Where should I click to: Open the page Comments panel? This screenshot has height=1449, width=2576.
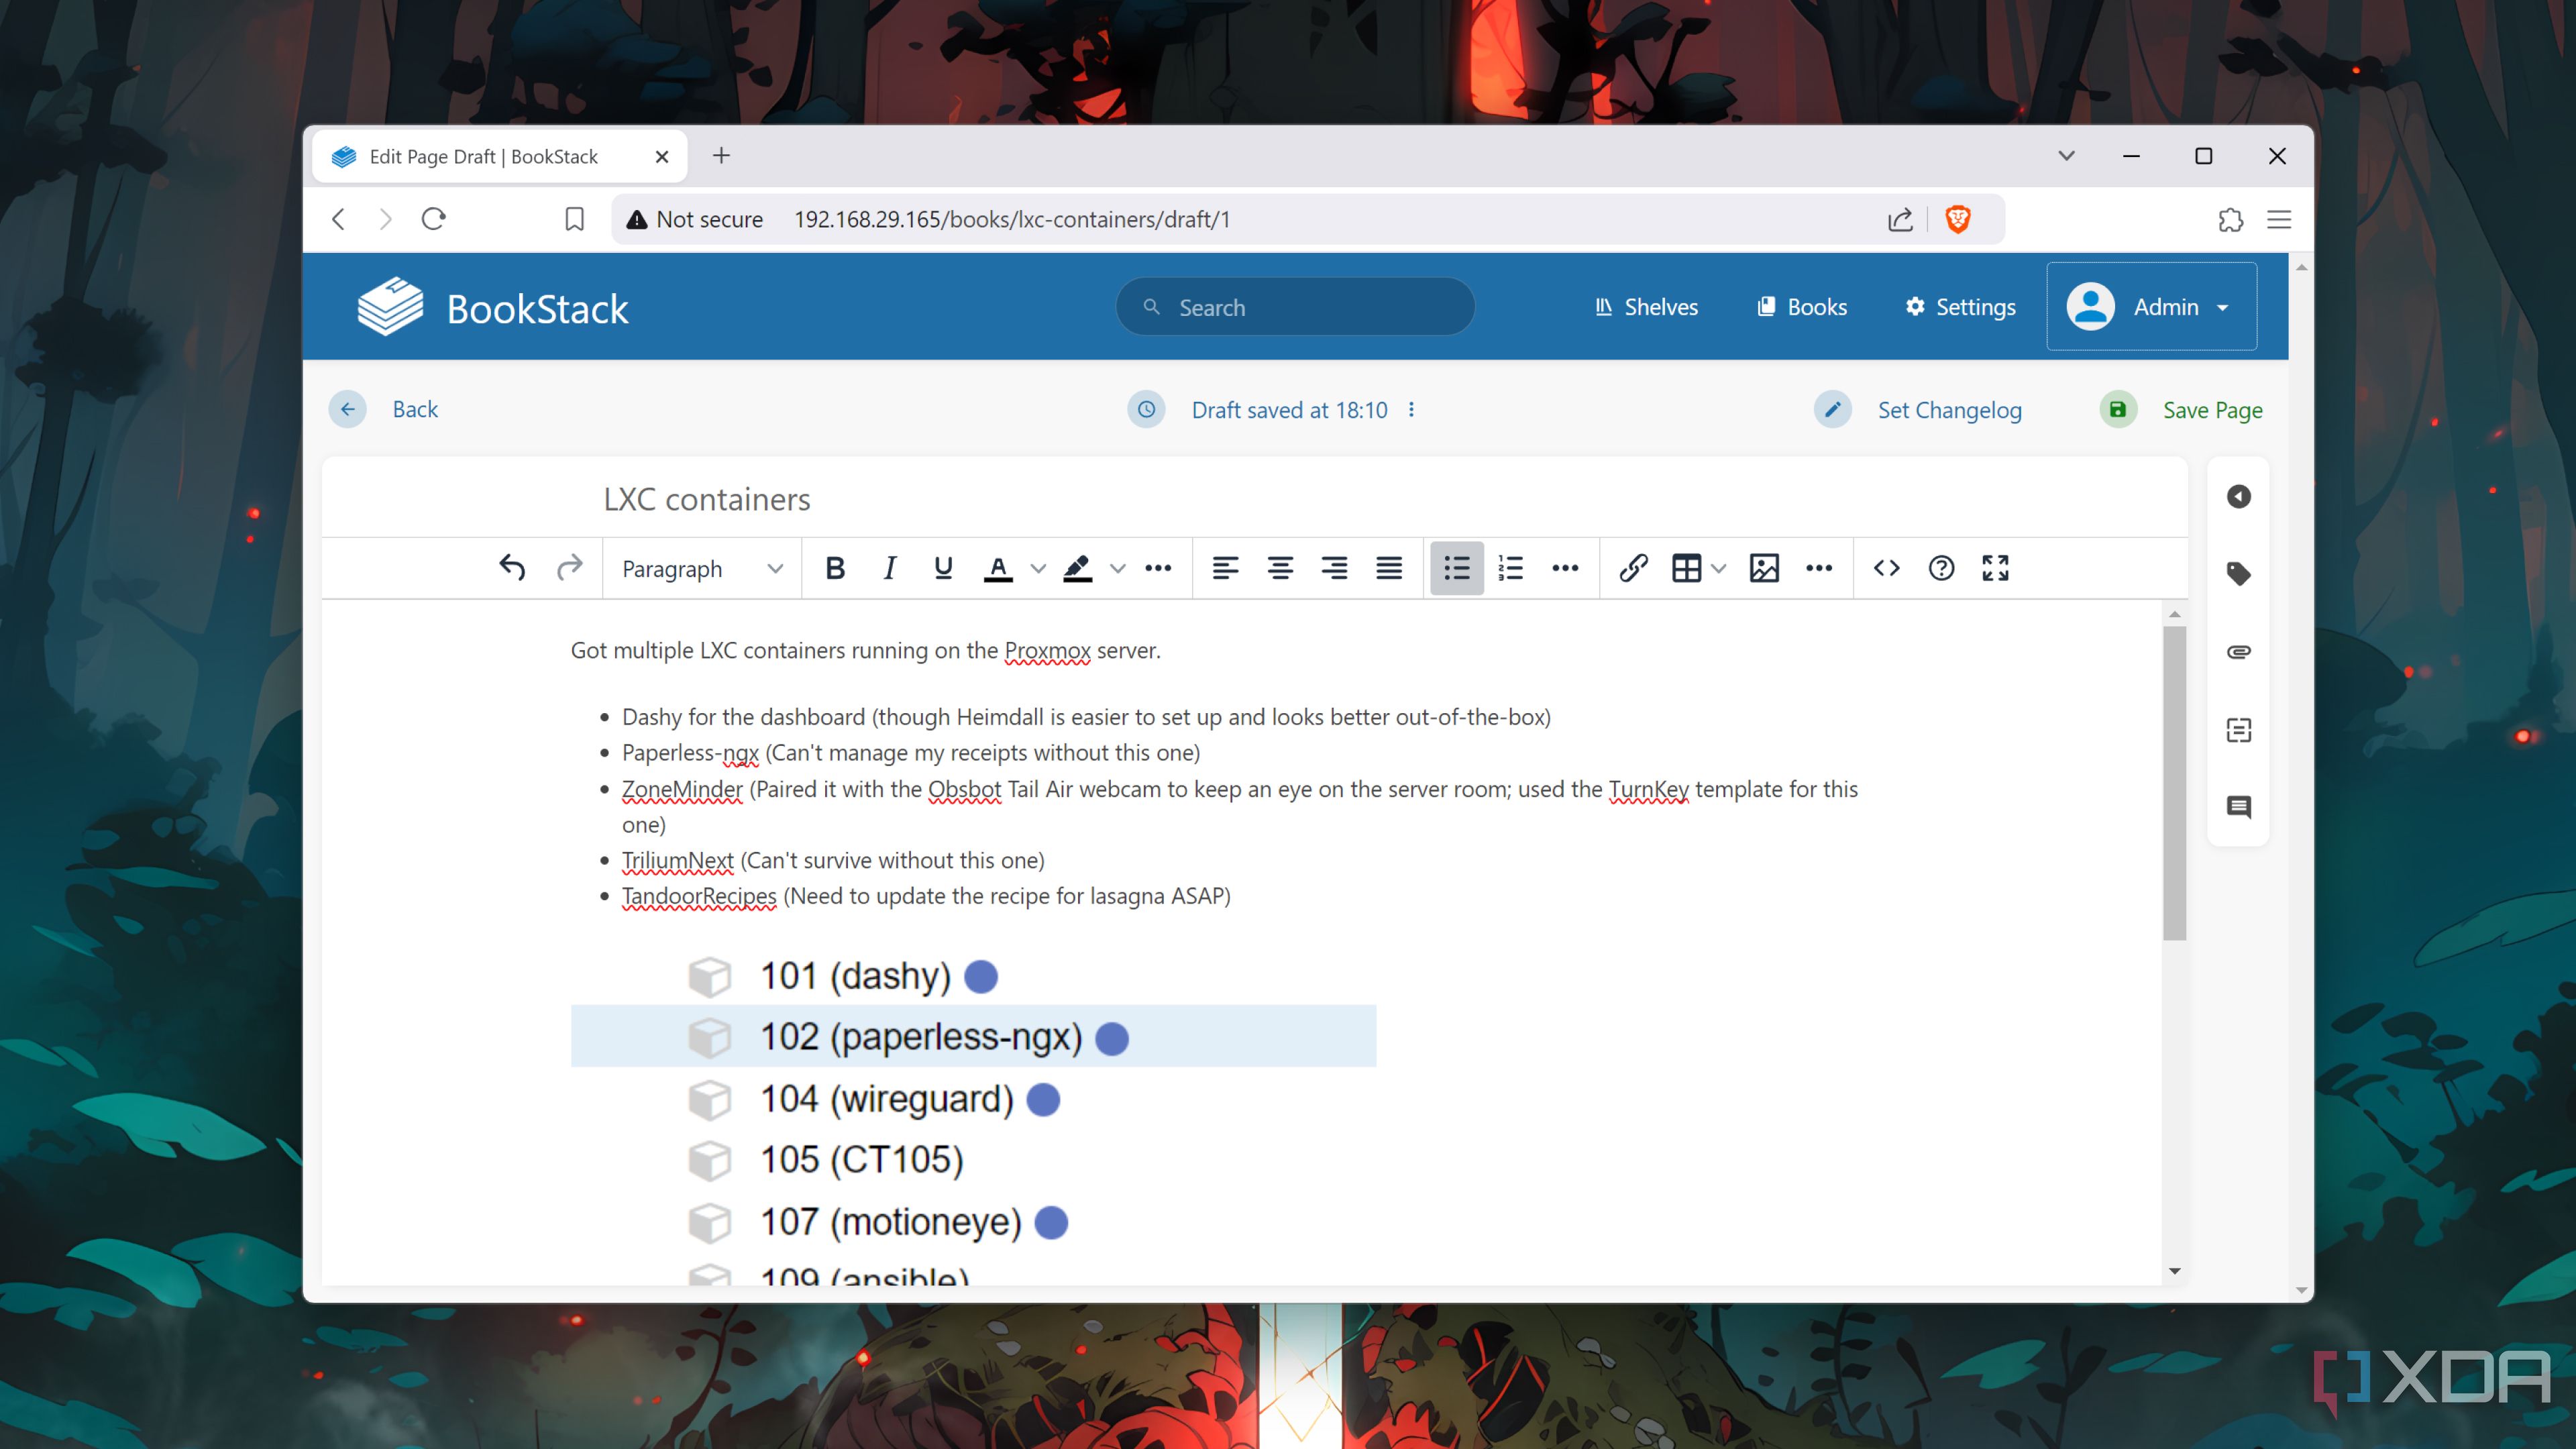click(2239, 807)
